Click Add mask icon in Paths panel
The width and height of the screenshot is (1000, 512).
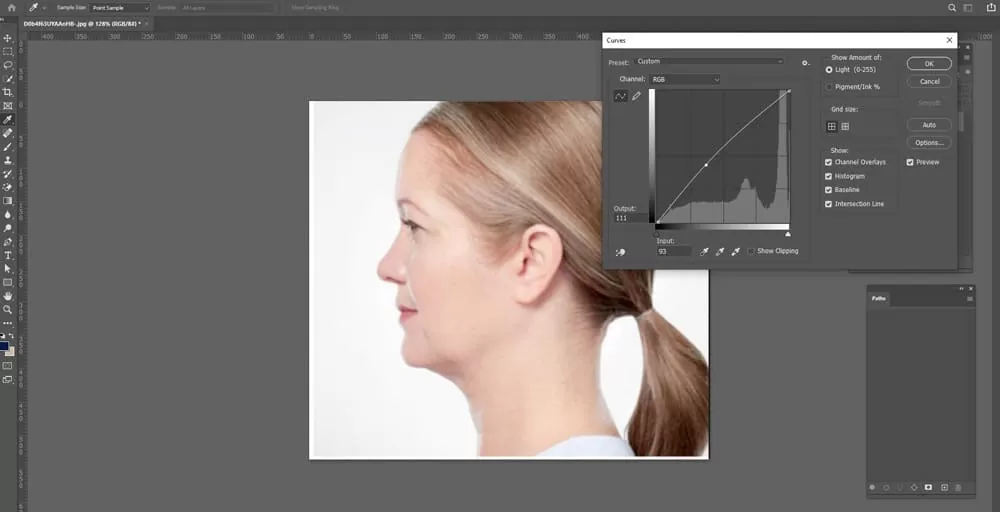(928, 488)
